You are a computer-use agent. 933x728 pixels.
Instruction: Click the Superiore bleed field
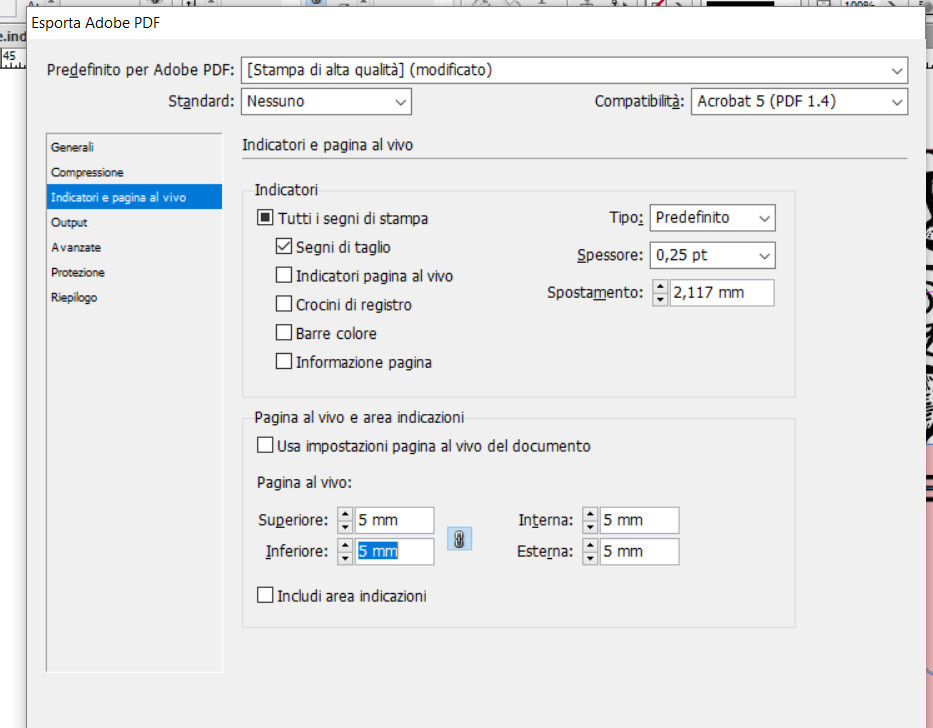[x=395, y=520]
